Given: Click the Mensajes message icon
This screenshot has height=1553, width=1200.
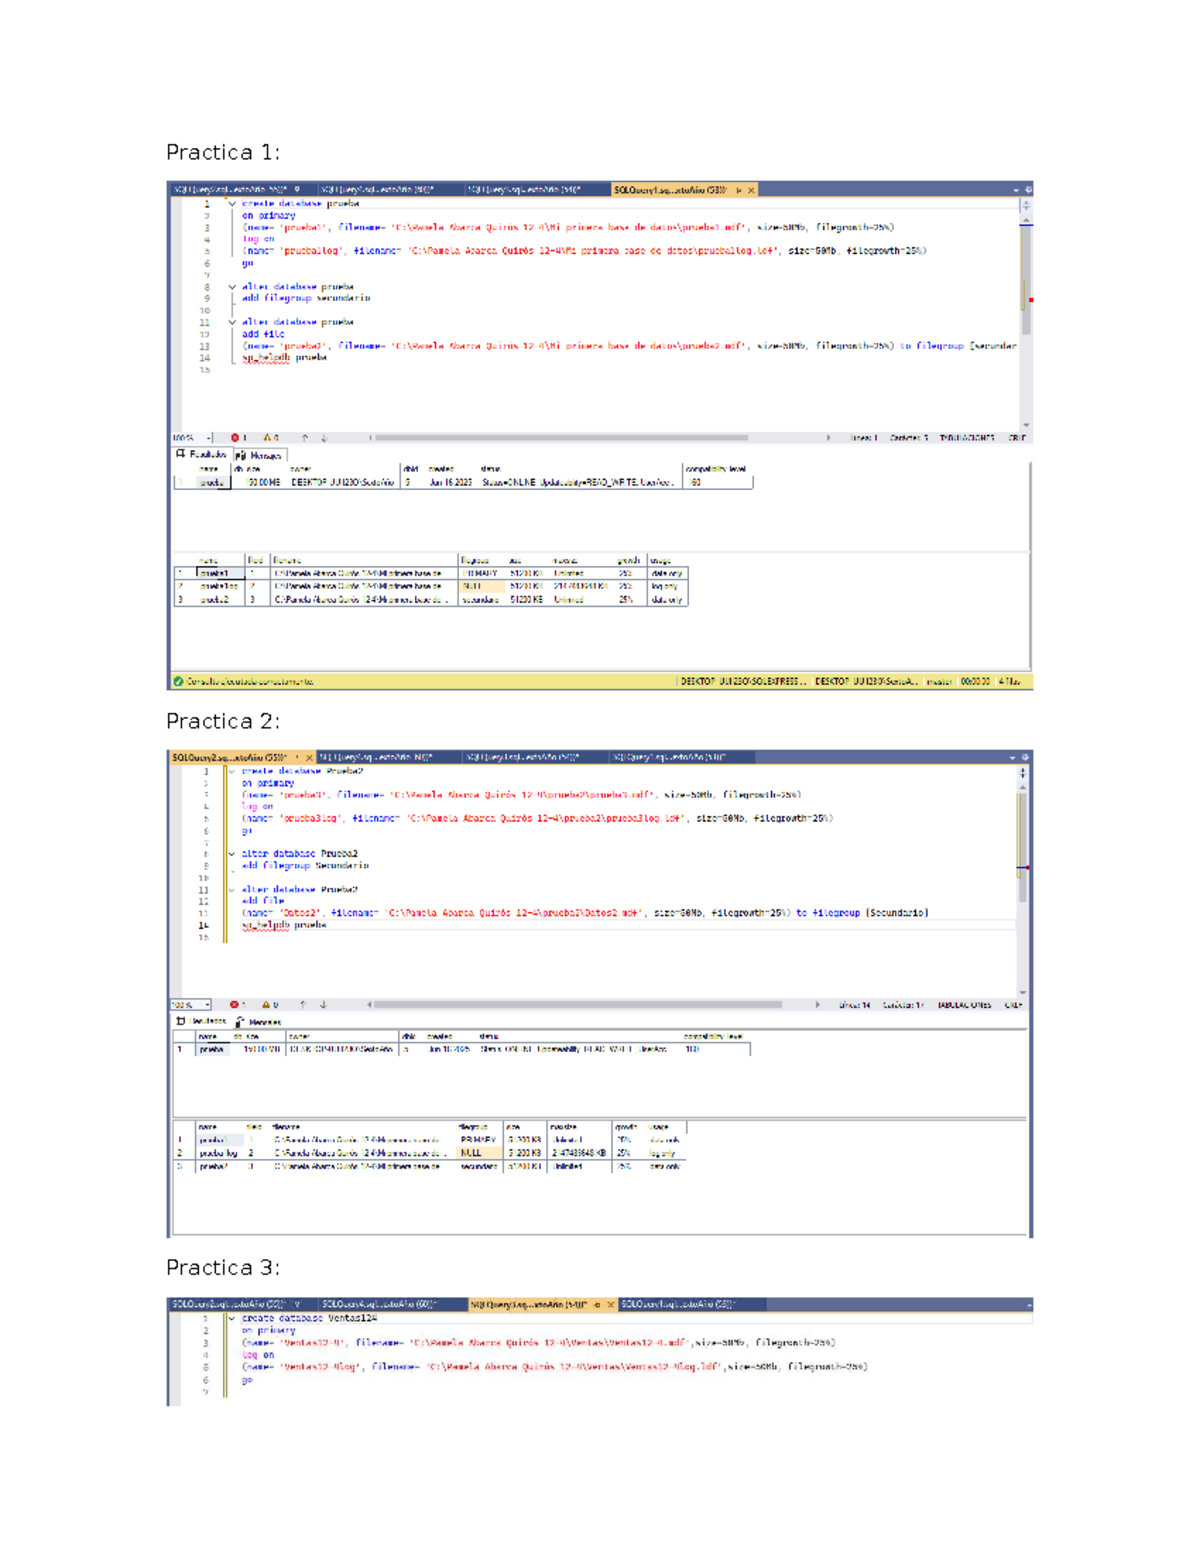Looking at the screenshot, I should (x=240, y=455).
